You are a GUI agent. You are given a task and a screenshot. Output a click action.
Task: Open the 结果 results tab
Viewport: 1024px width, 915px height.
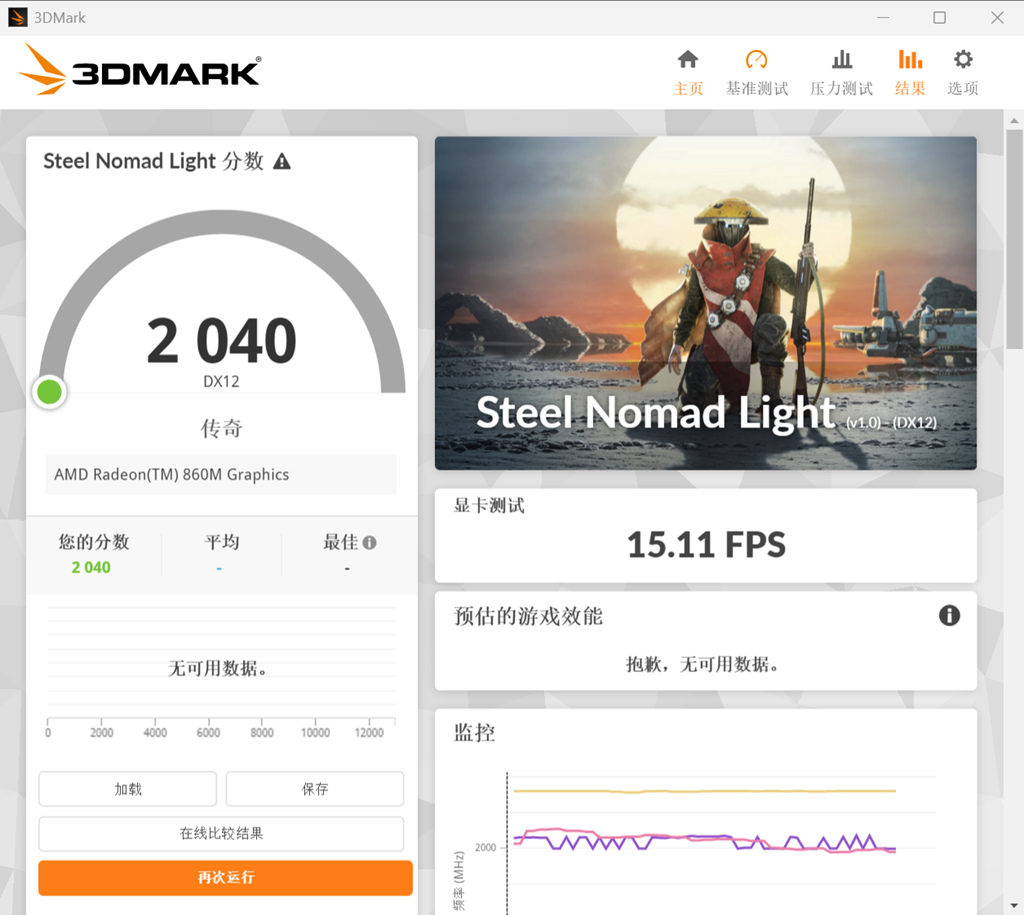pyautogui.click(x=910, y=72)
